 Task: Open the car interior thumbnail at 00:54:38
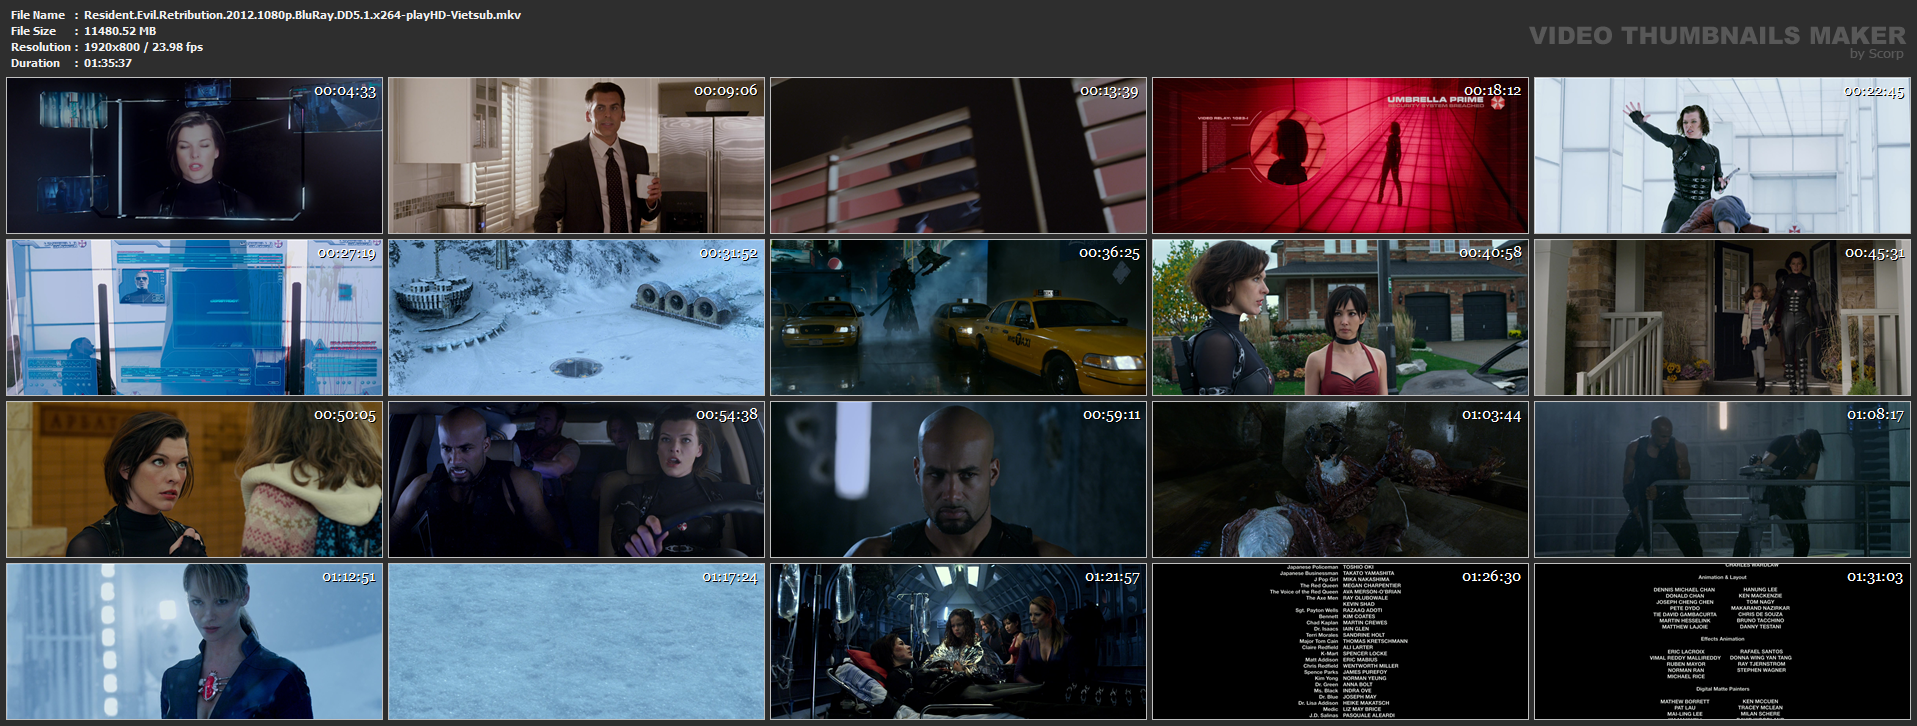[576, 480]
